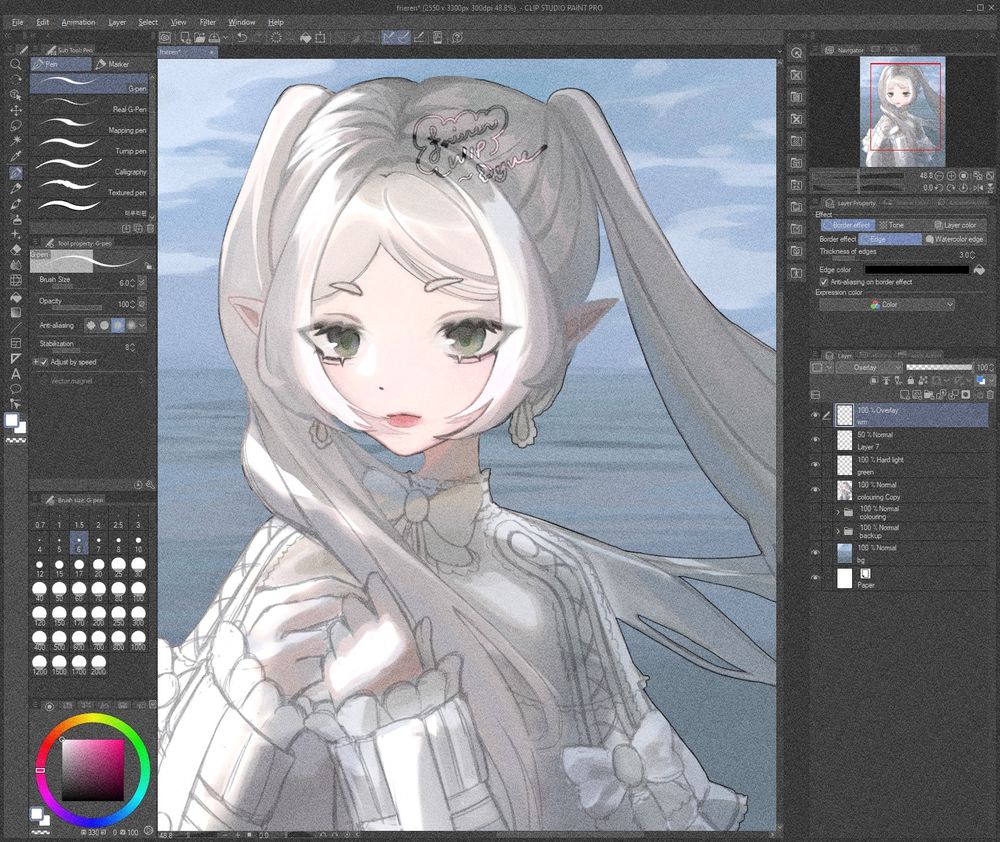Hide the colouring Copy layer
This screenshot has width=1000, height=842.
pos(814,490)
